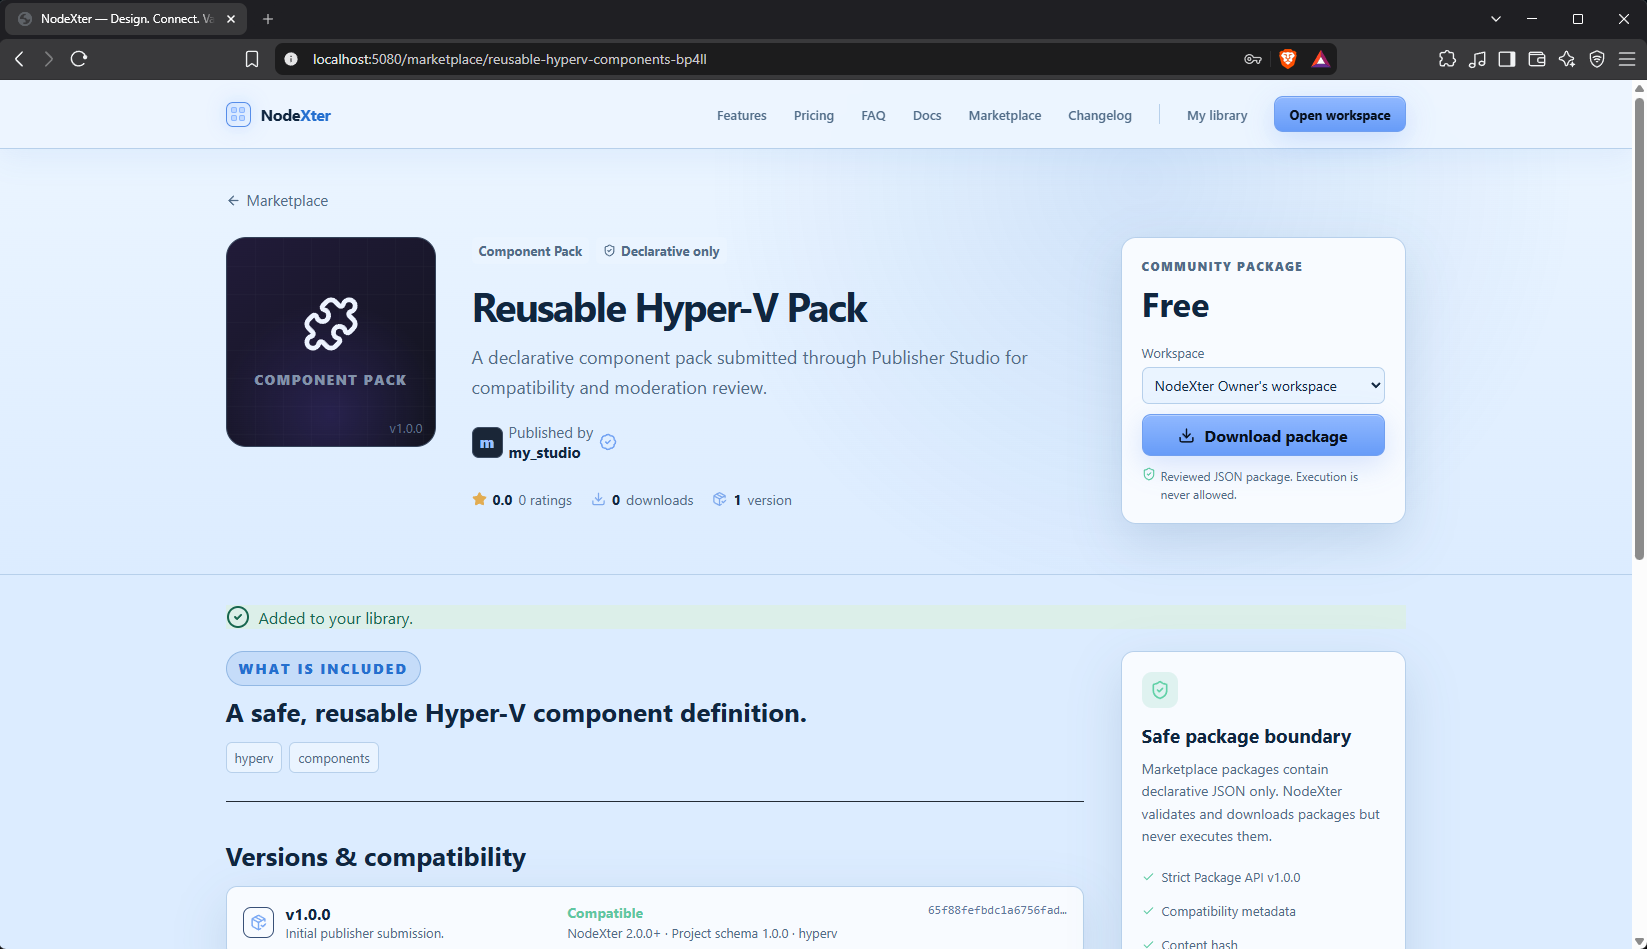Click the green shield icon above Safe package boundary

tap(1160, 689)
